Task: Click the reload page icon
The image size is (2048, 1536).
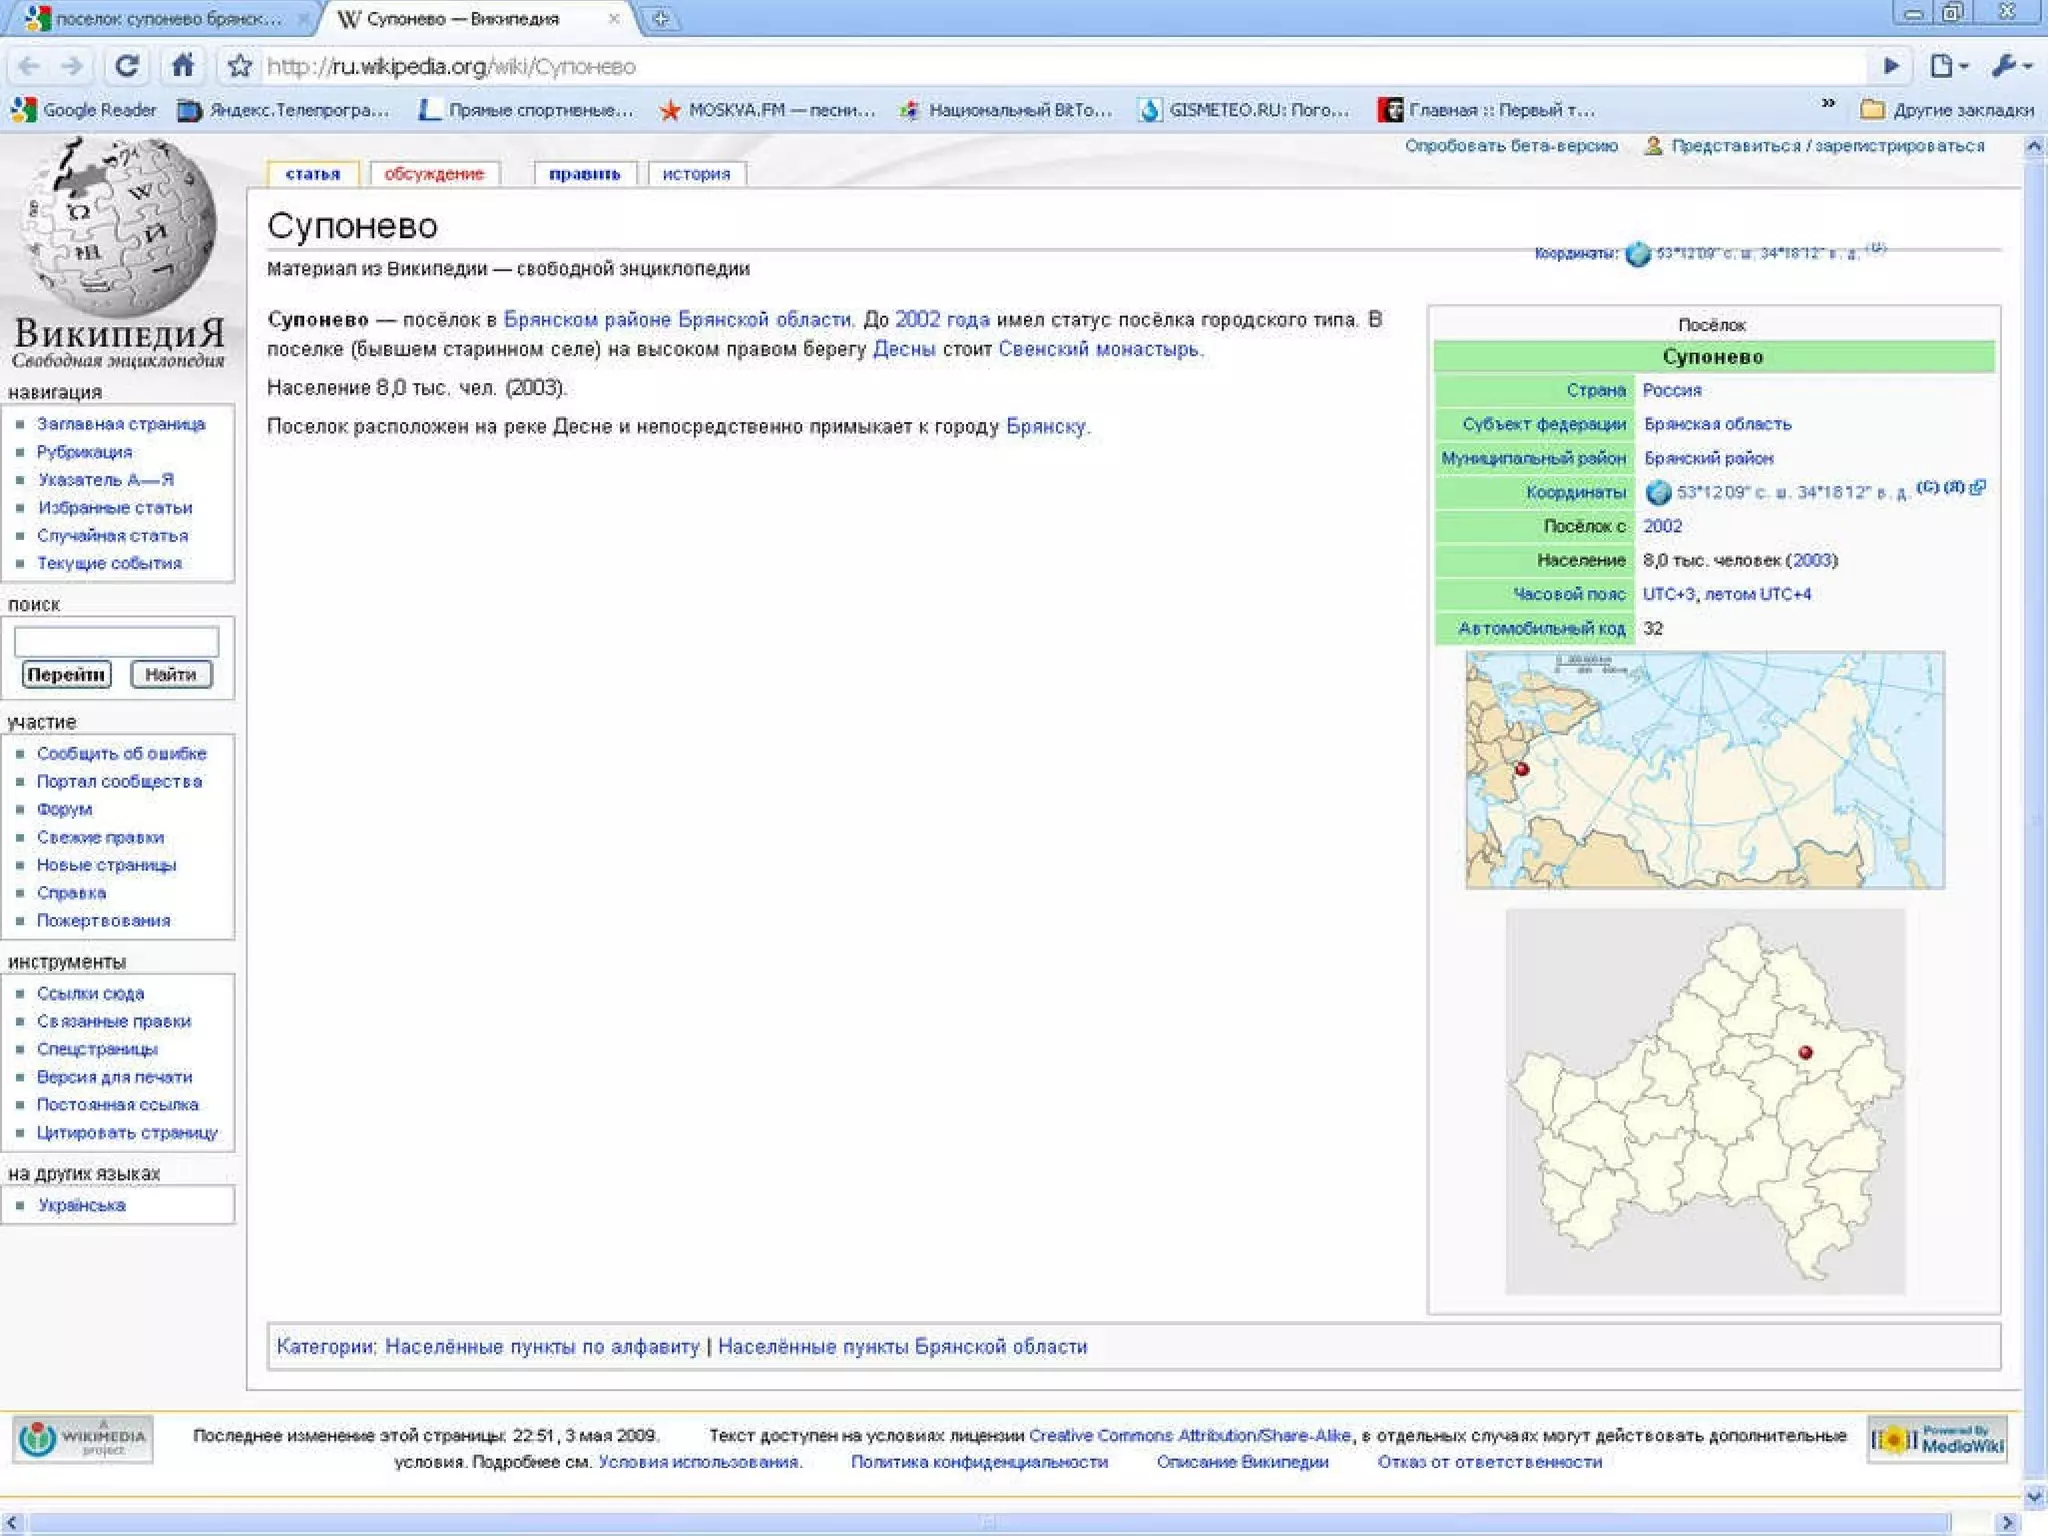Action: click(127, 66)
